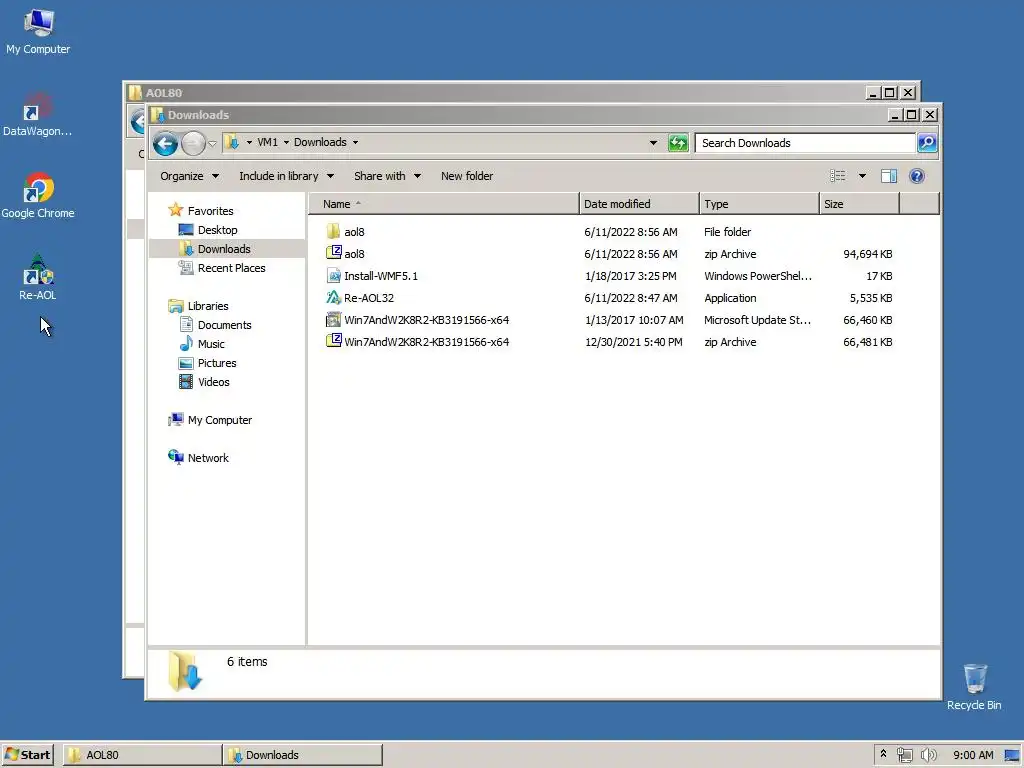Show hidden tray icons
This screenshot has height=768, width=1024.
(x=883, y=754)
